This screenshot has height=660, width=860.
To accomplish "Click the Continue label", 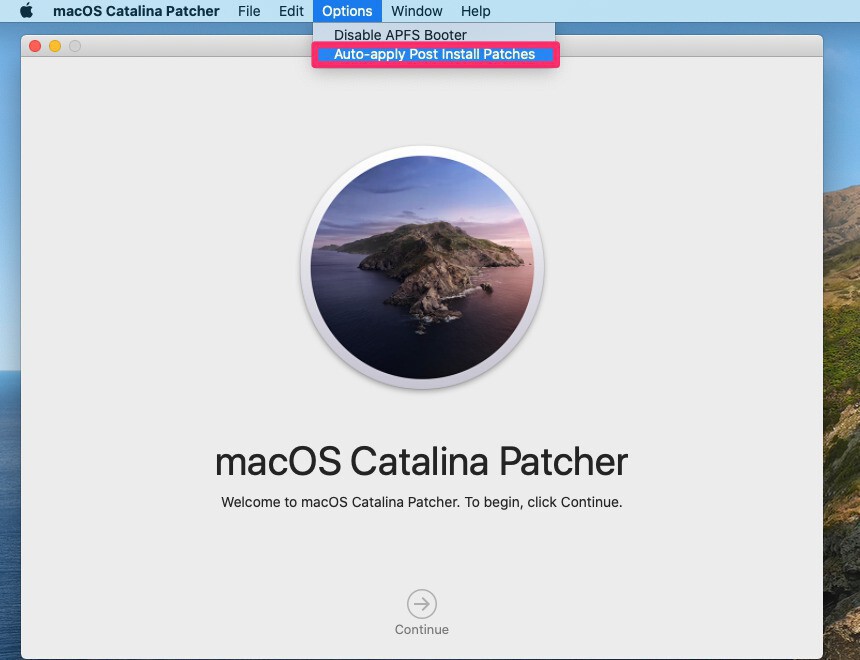I will (422, 629).
